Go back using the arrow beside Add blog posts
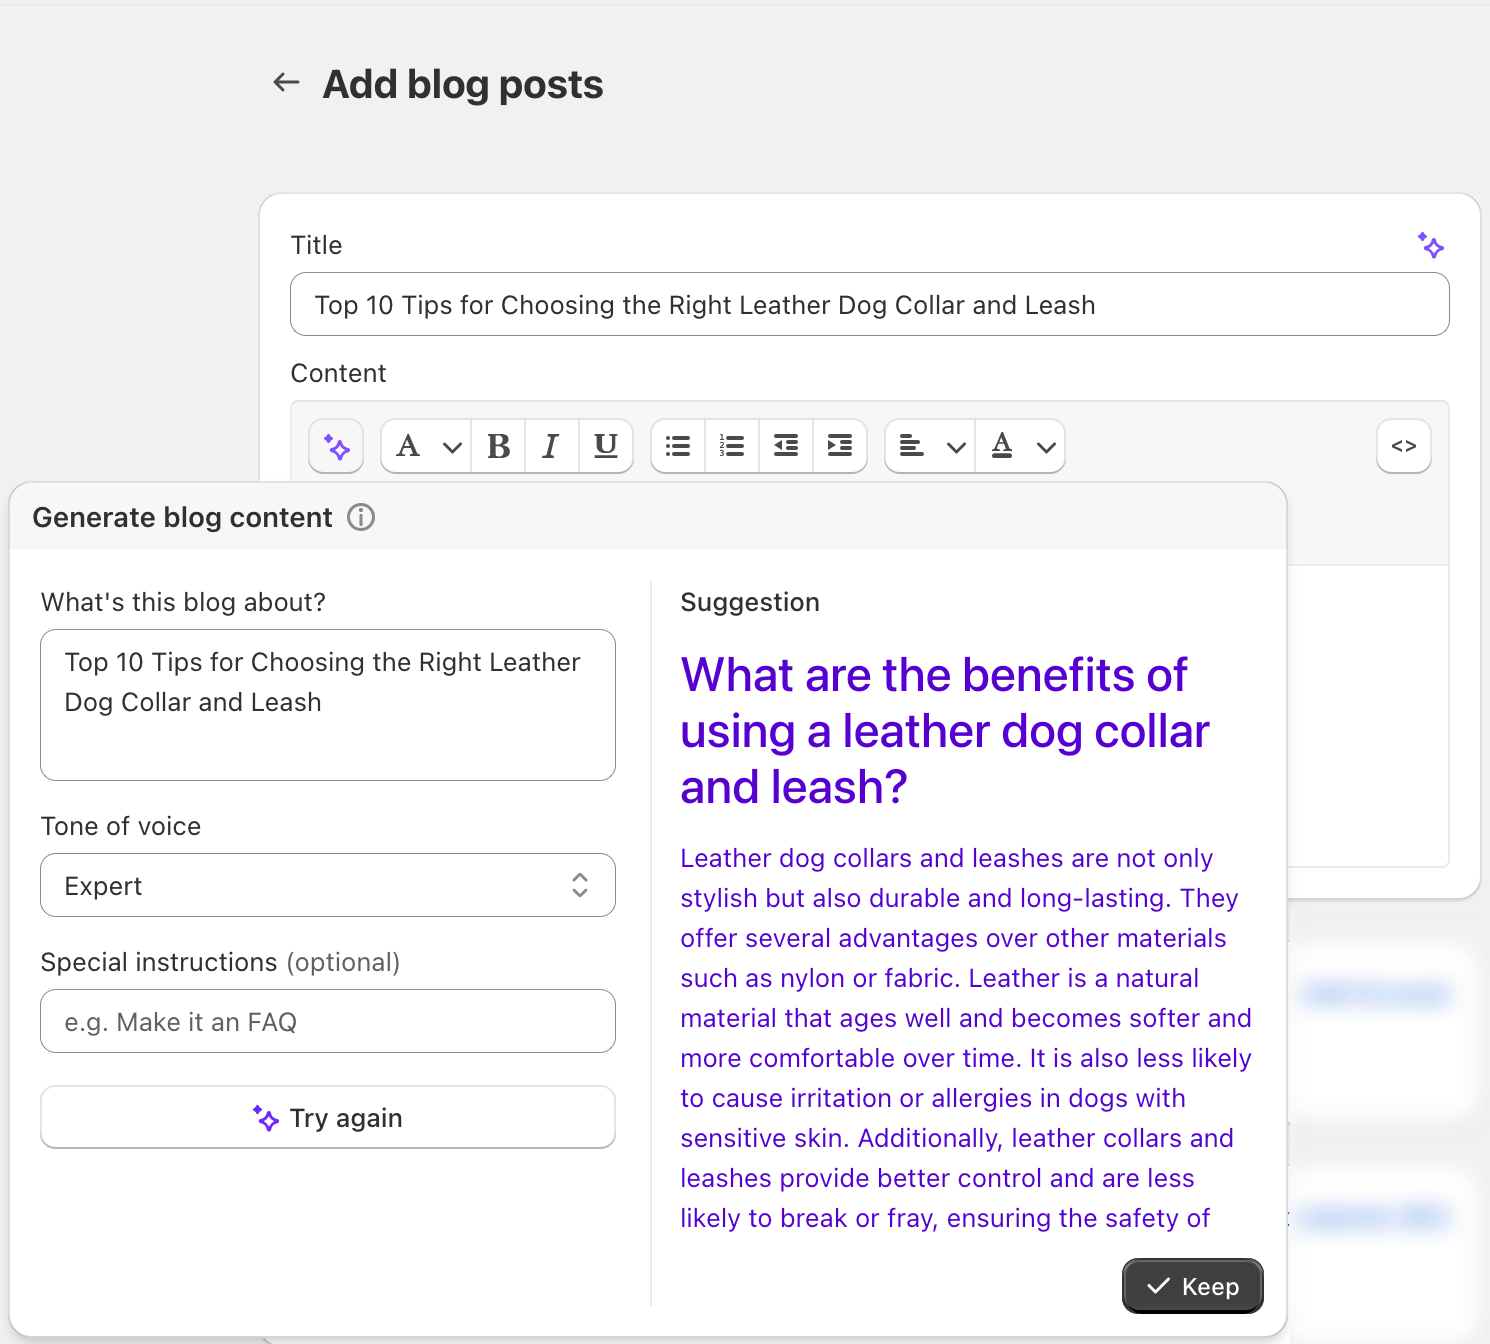This screenshot has height=1344, width=1490. click(x=286, y=83)
